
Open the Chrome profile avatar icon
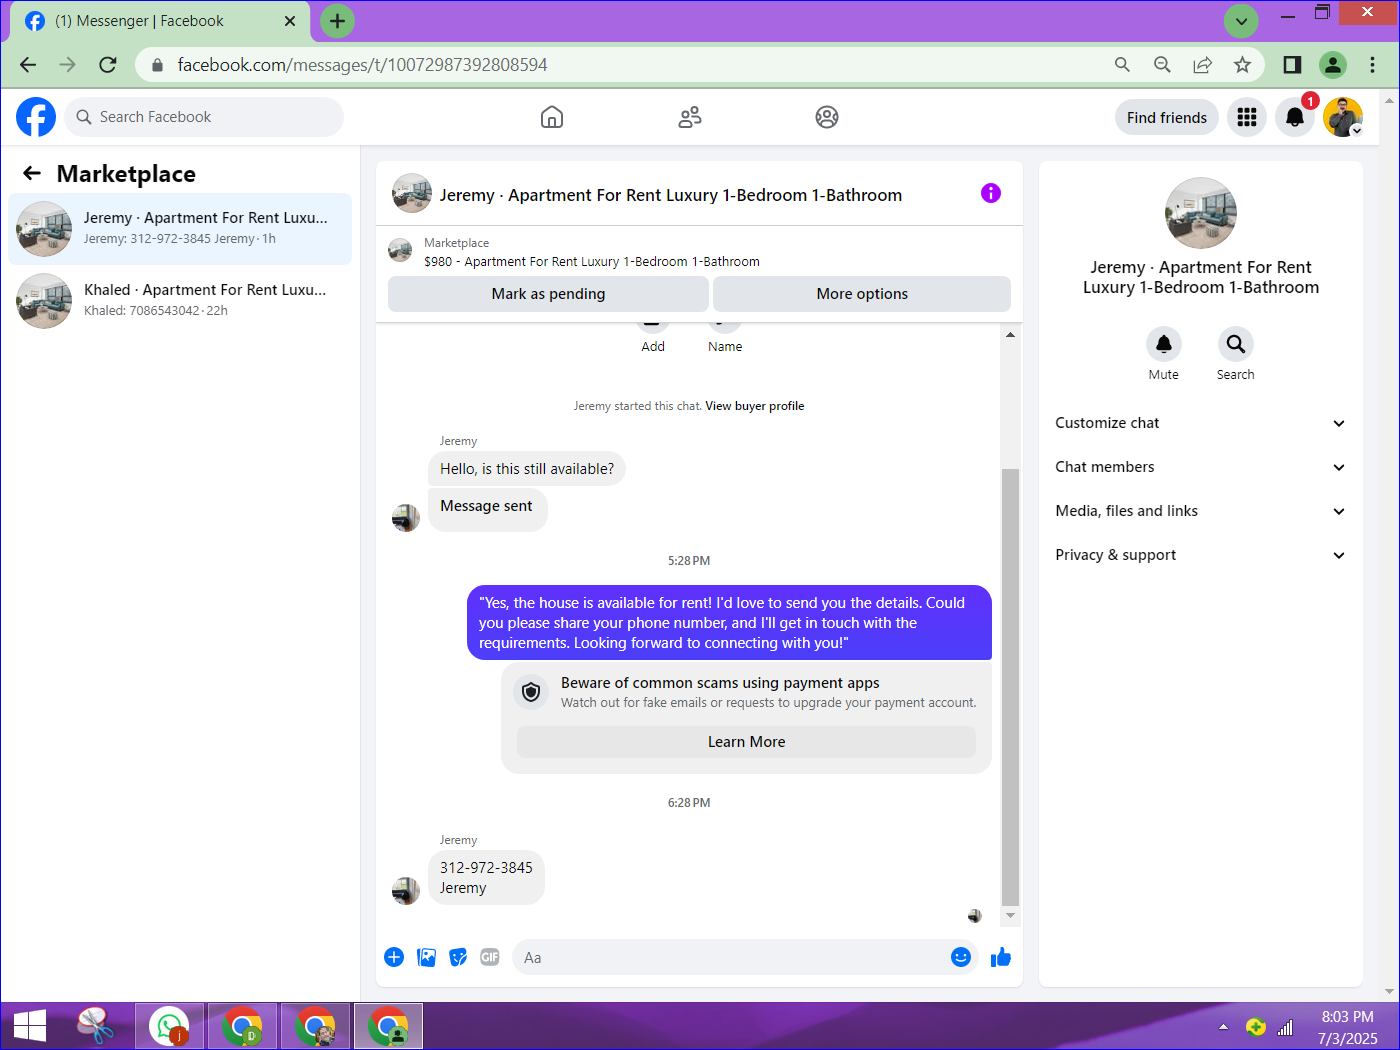point(1333,65)
